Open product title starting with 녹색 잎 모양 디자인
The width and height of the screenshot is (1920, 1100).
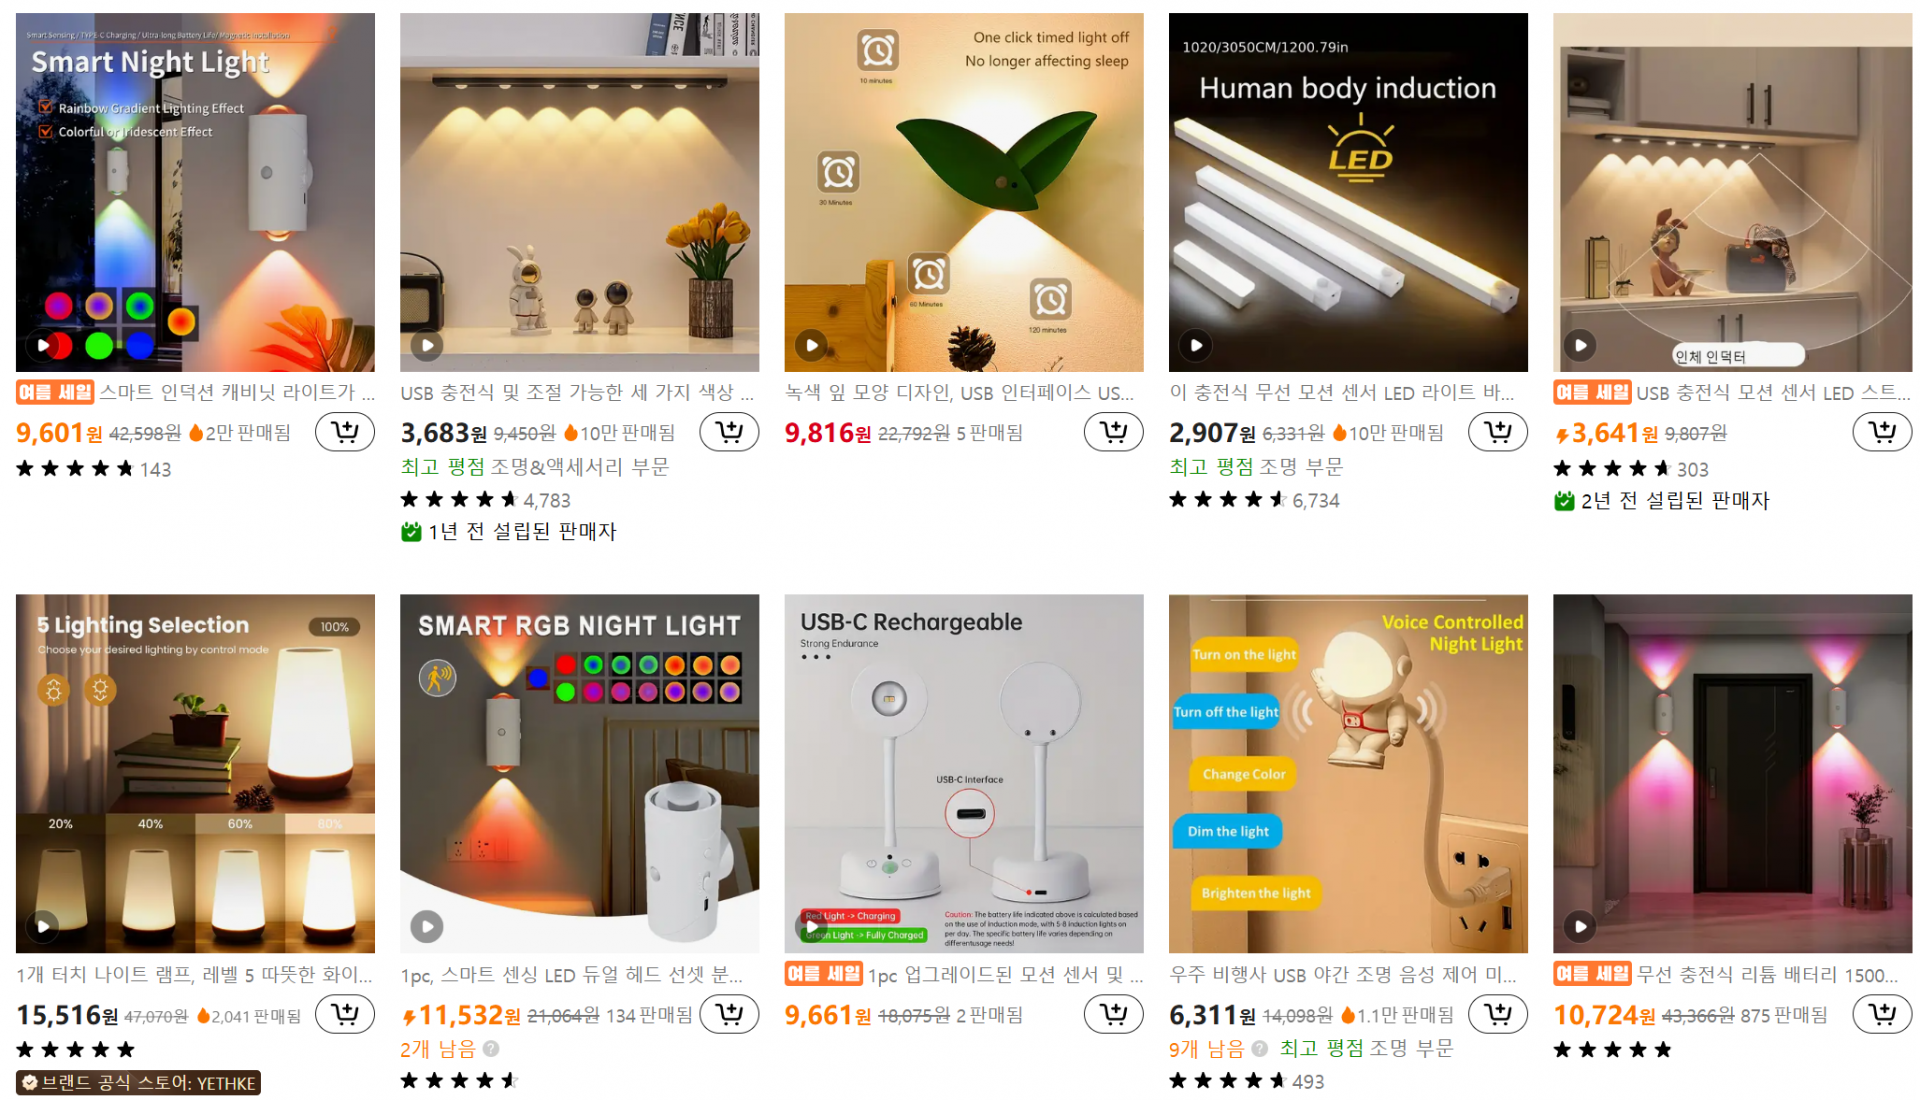959,393
